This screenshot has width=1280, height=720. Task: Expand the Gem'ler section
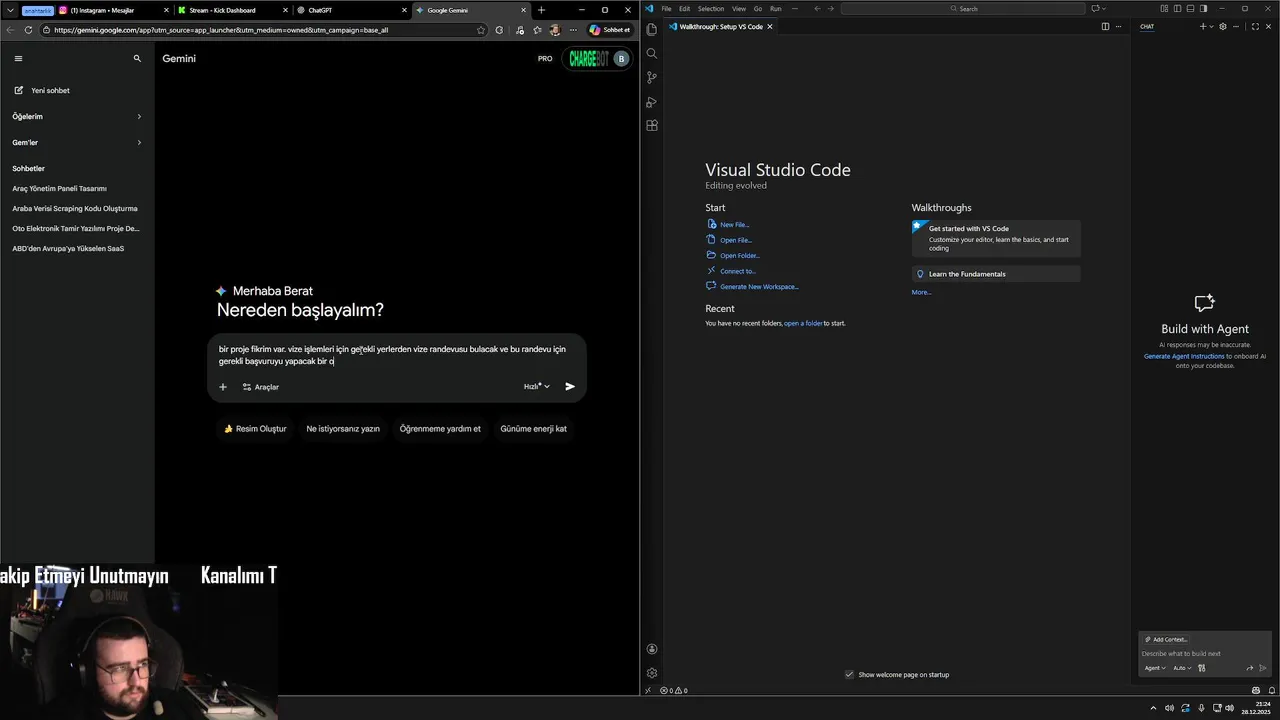[x=77, y=142]
